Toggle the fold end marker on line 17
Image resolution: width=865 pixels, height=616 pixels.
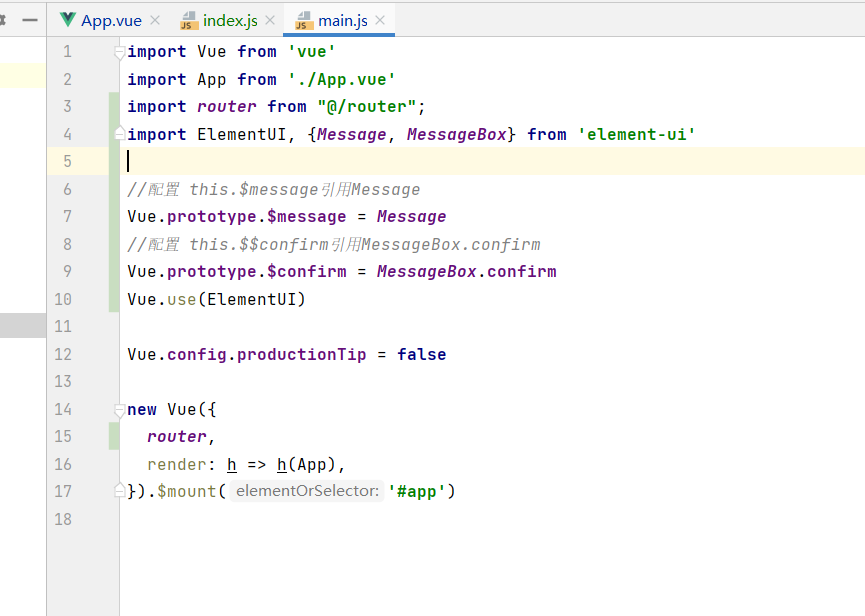pyautogui.click(x=119, y=490)
